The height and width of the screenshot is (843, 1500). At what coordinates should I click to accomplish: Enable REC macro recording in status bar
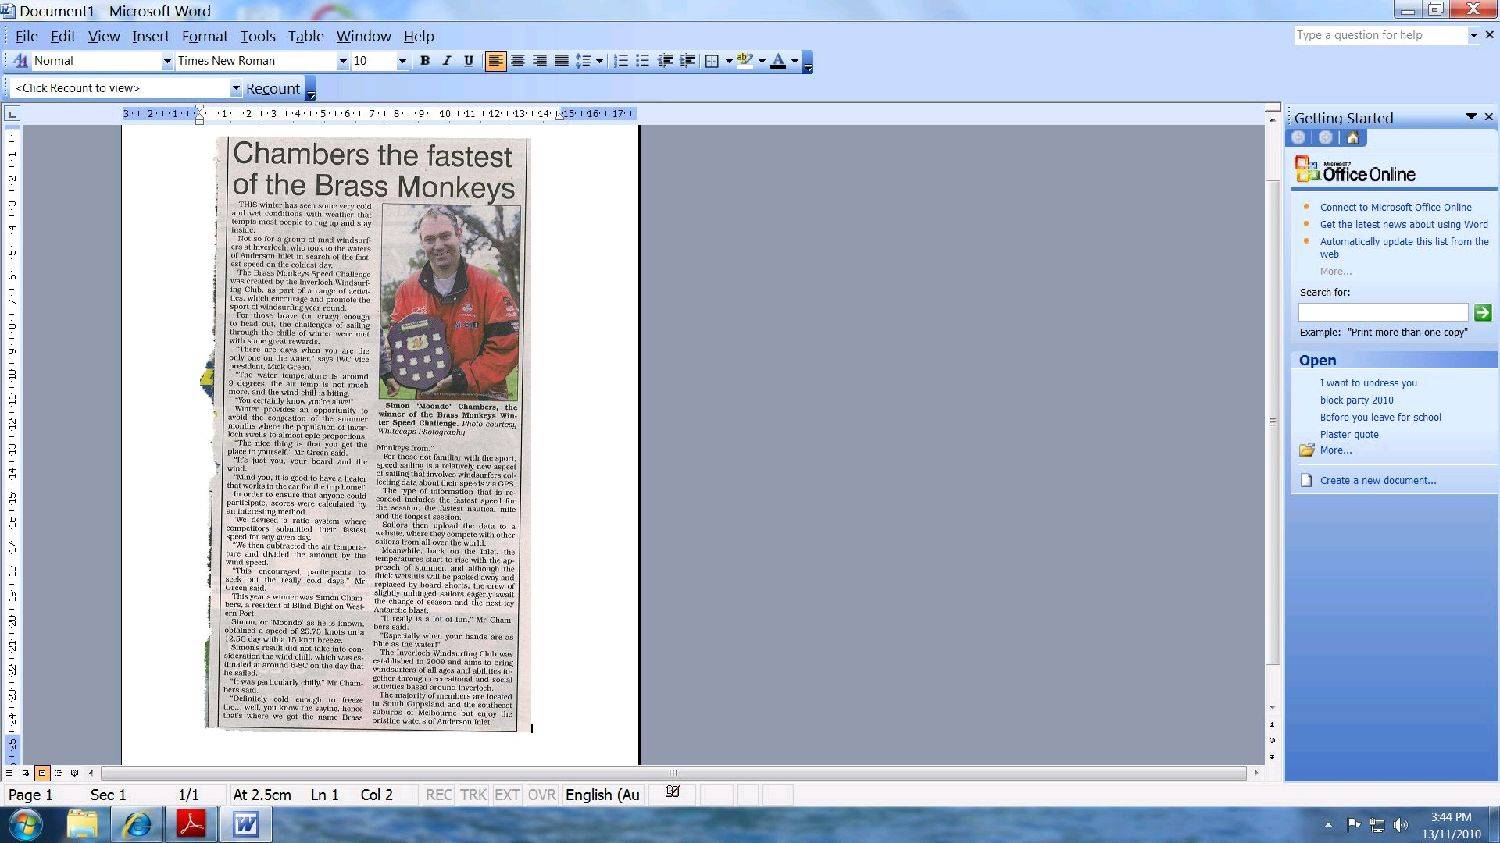(438, 795)
